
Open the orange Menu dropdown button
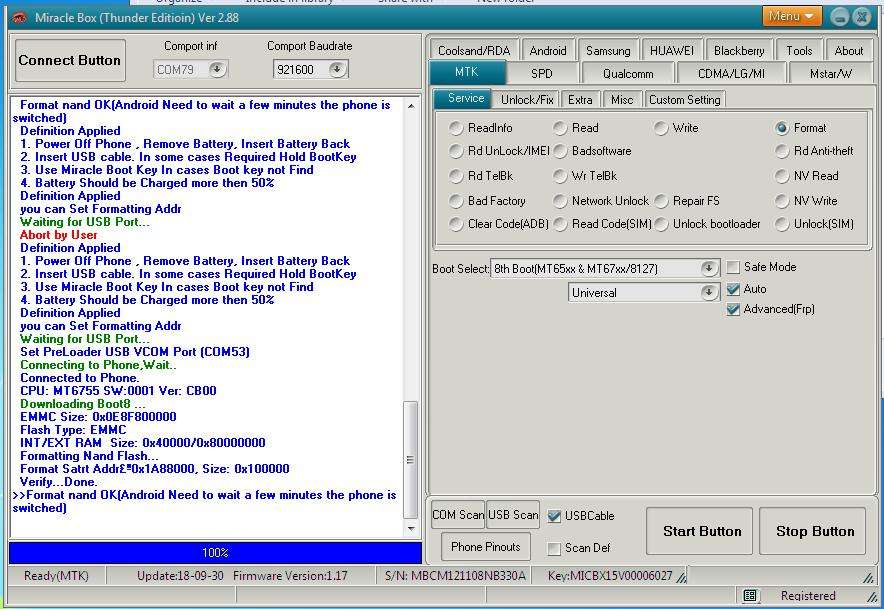792,16
